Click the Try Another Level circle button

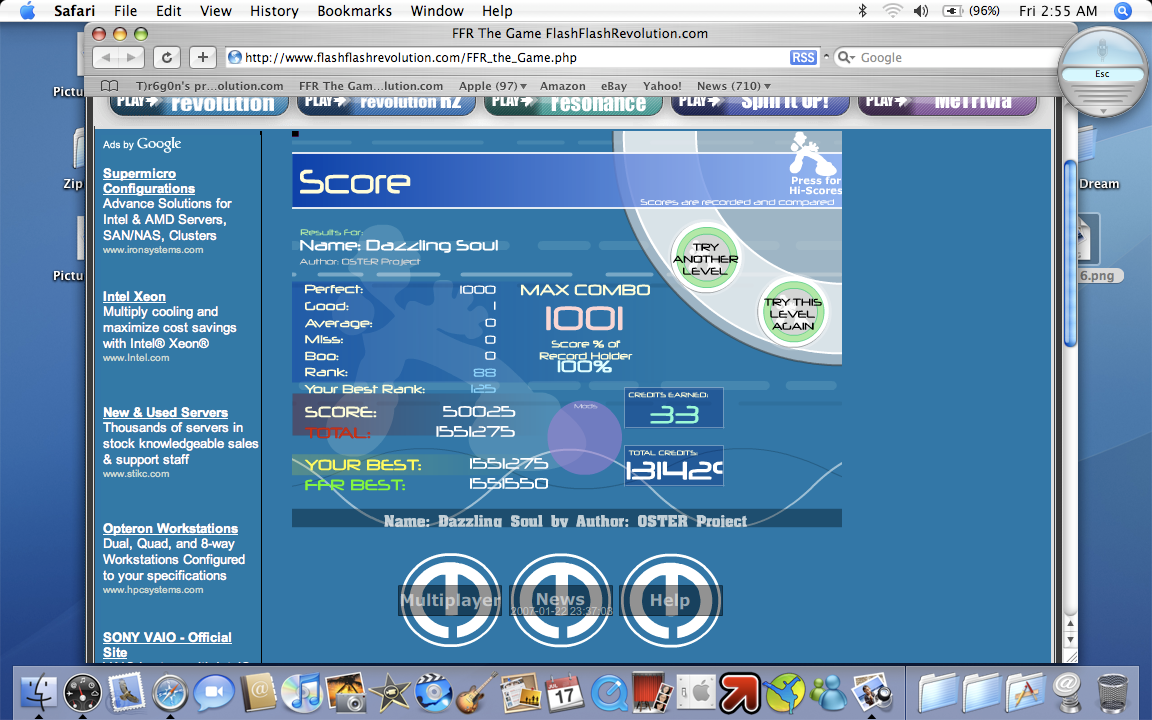click(x=705, y=258)
